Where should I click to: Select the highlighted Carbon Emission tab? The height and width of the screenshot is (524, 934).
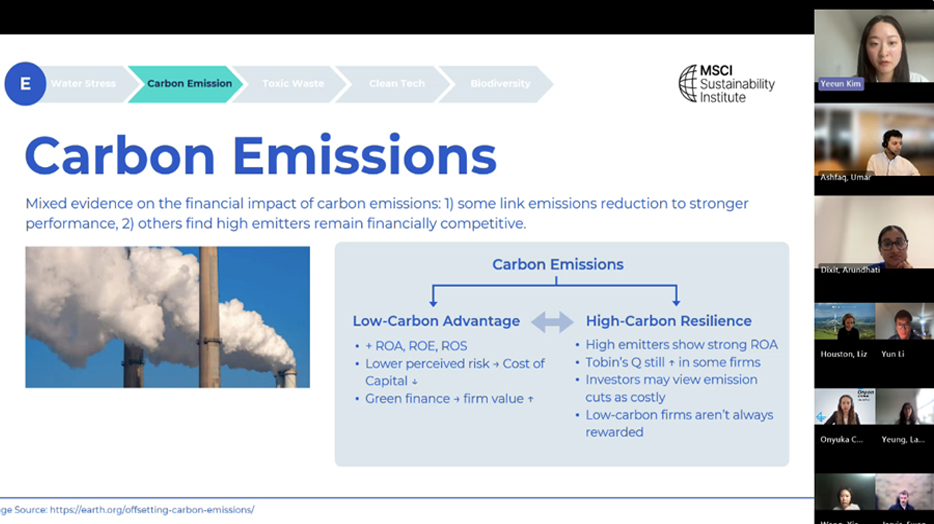[189, 84]
